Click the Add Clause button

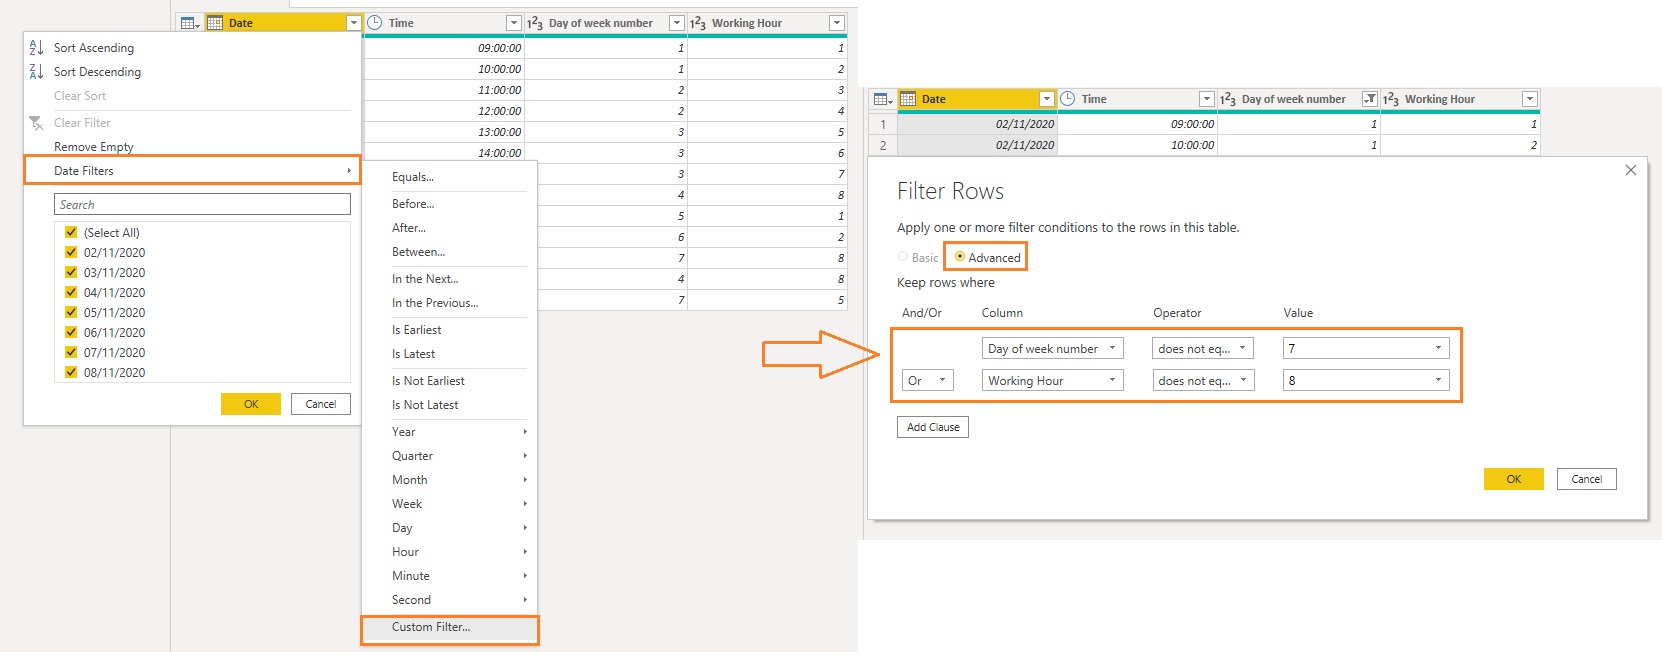tap(933, 427)
